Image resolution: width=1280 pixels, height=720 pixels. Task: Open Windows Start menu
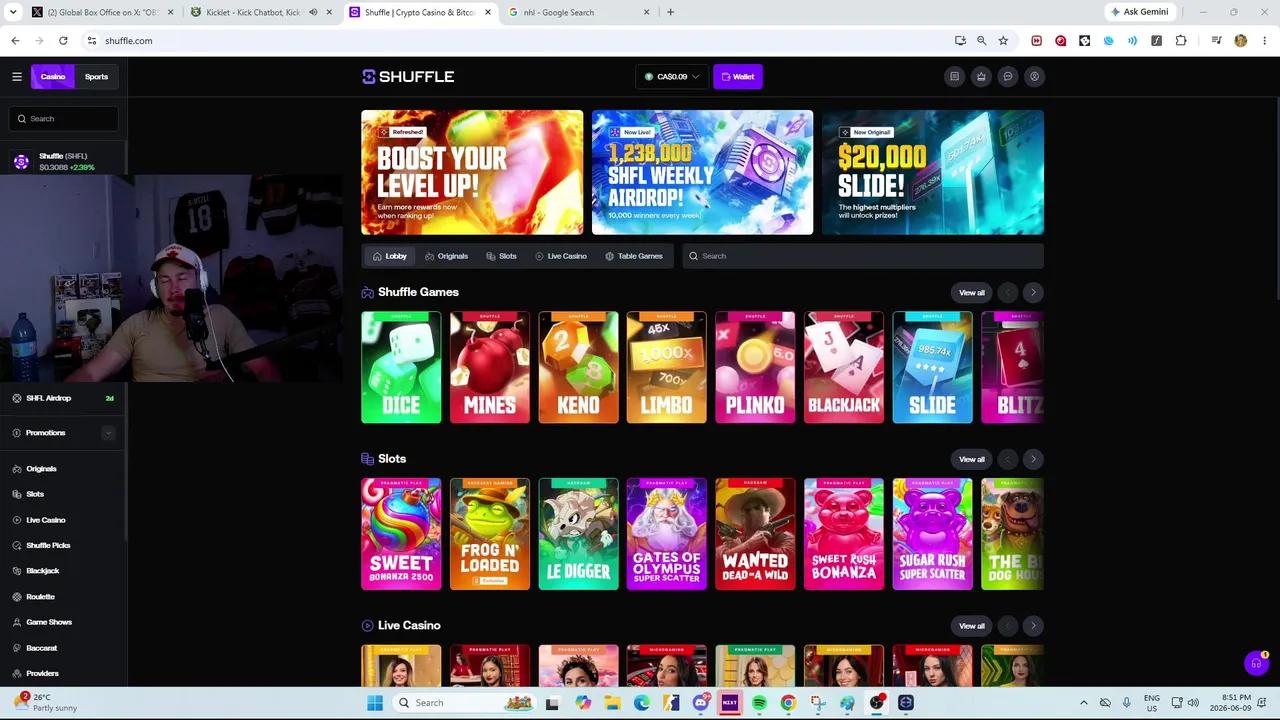click(375, 703)
